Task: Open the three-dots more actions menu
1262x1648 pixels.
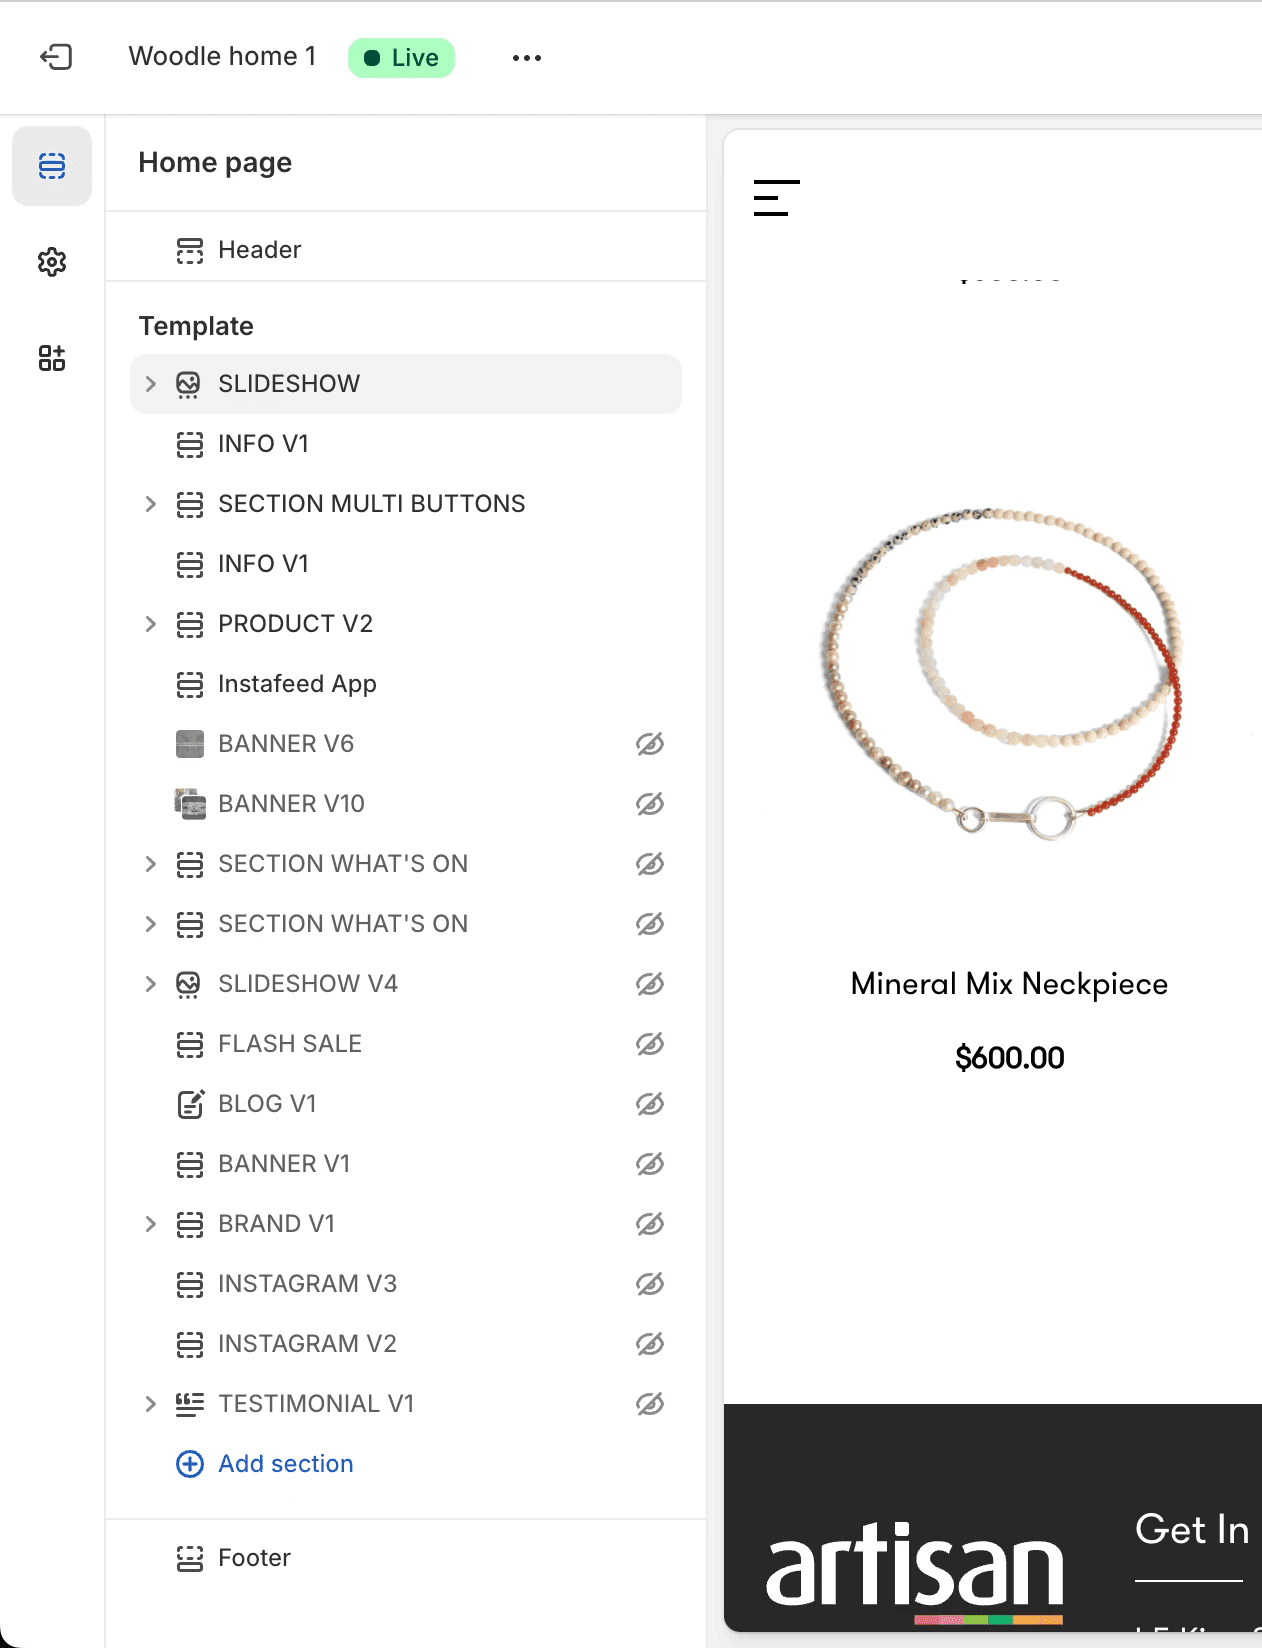Action: [x=527, y=58]
